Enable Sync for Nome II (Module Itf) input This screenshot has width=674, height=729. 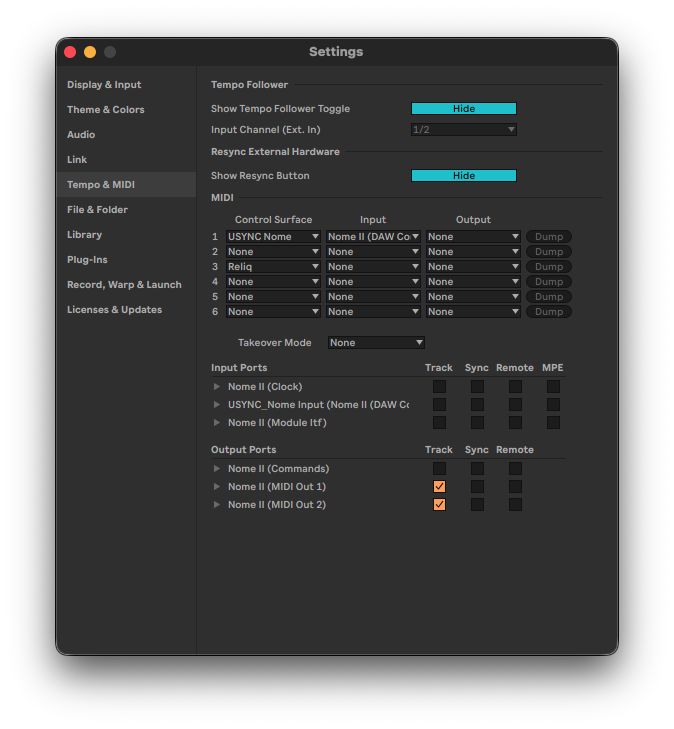click(477, 423)
